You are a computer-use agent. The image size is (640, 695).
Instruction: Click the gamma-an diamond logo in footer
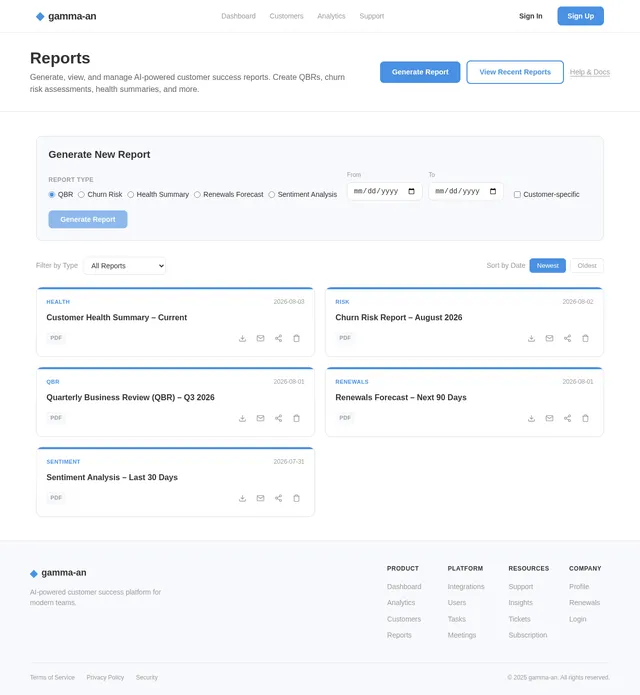(x=34, y=574)
